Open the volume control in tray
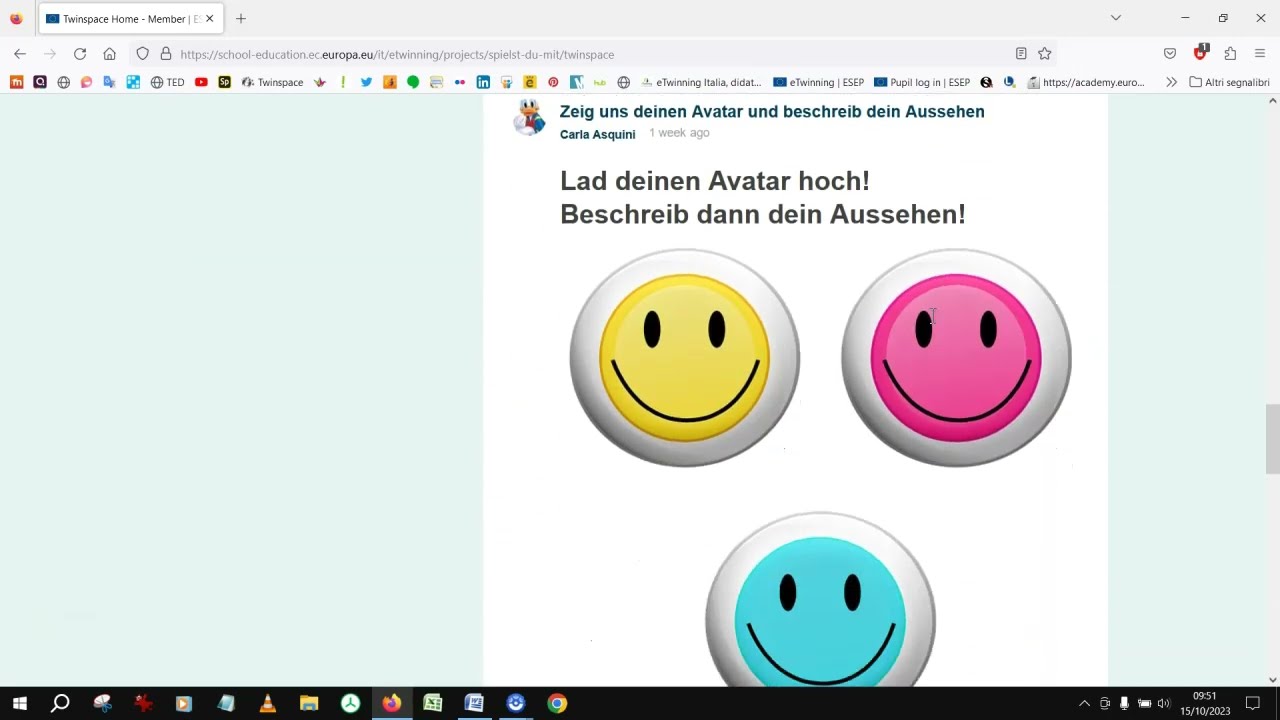Viewport: 1280px width, 720px height. 1163,703
